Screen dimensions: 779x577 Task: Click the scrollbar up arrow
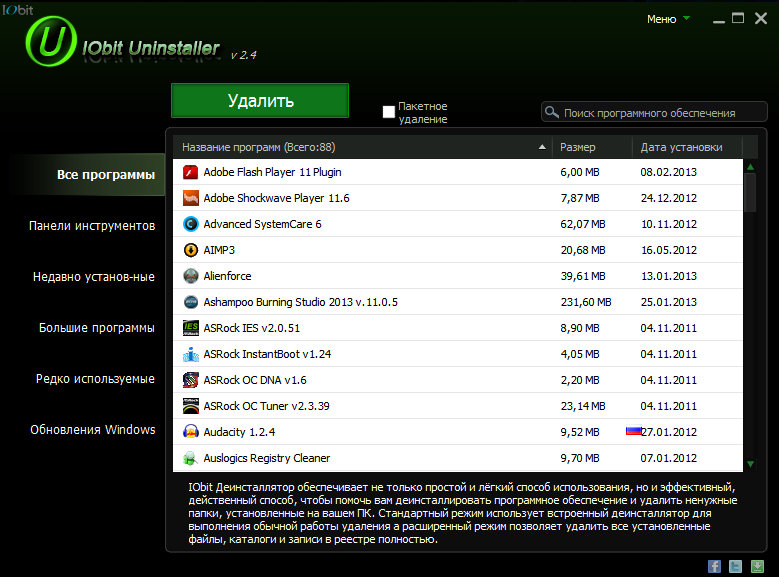[751, 167]
